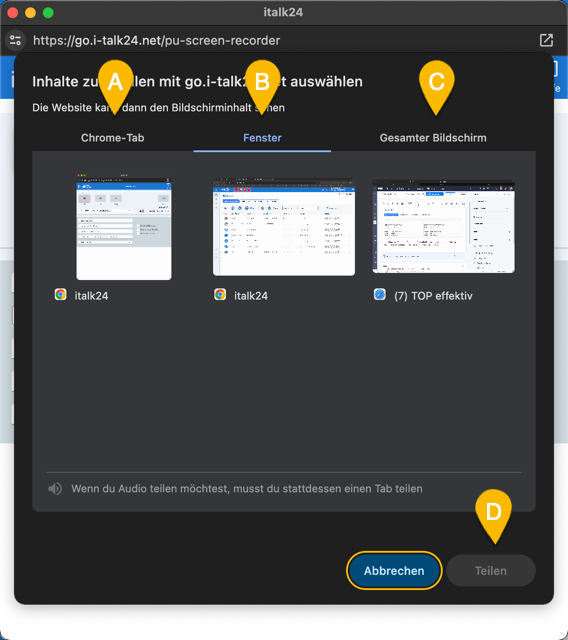Click Chrome icon beside the wide italk24 preview

click(x=220, y=295)
